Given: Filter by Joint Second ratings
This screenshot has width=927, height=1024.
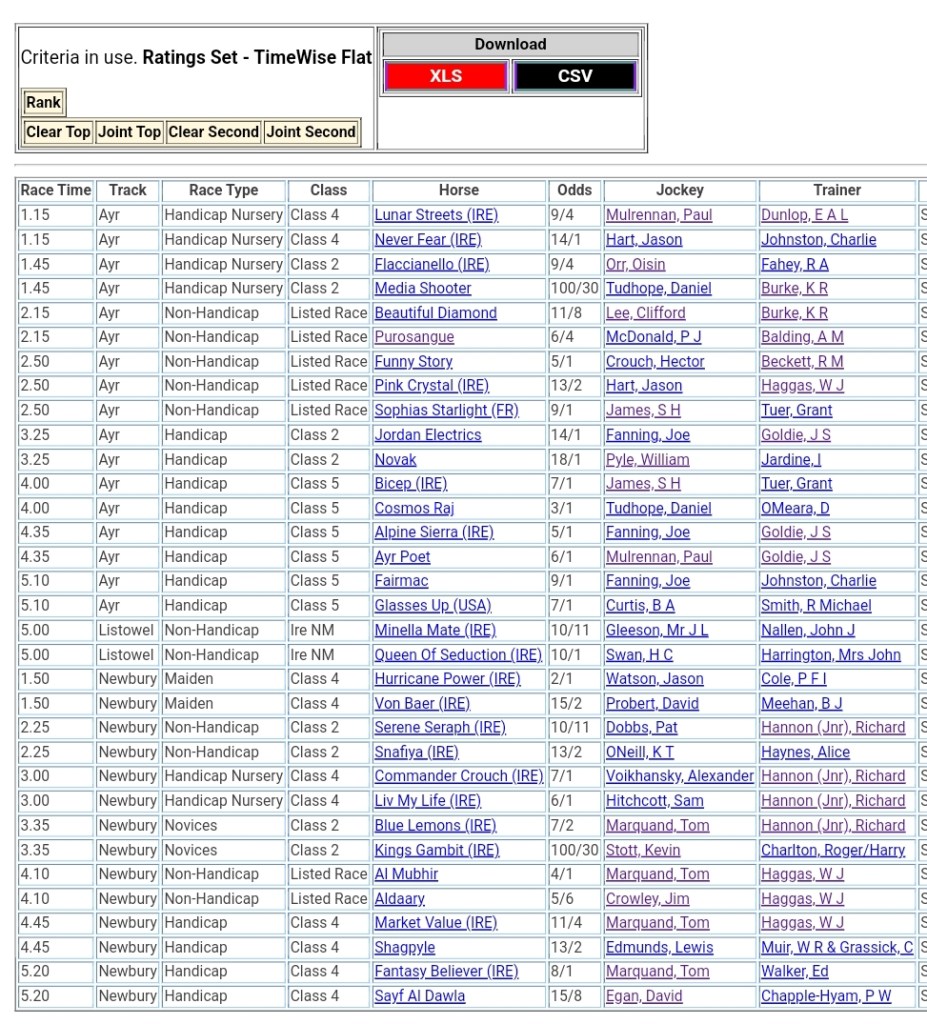Looking at the screenshot, I should pyautogui.click(x=311, y=132).
